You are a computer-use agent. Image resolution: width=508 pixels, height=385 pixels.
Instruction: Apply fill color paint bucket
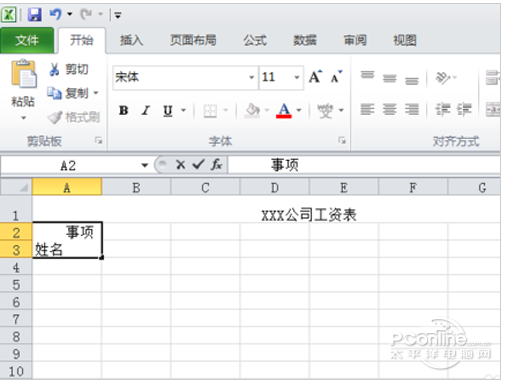click(x=252, y=110)
